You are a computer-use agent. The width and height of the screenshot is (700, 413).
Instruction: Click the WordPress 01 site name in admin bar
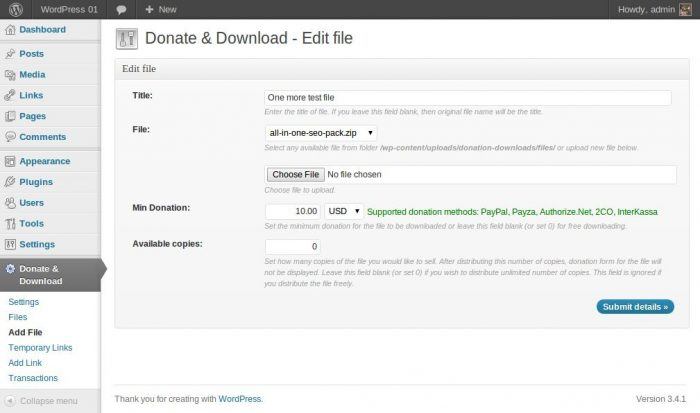pyautogui.click(x=69, y=9)
